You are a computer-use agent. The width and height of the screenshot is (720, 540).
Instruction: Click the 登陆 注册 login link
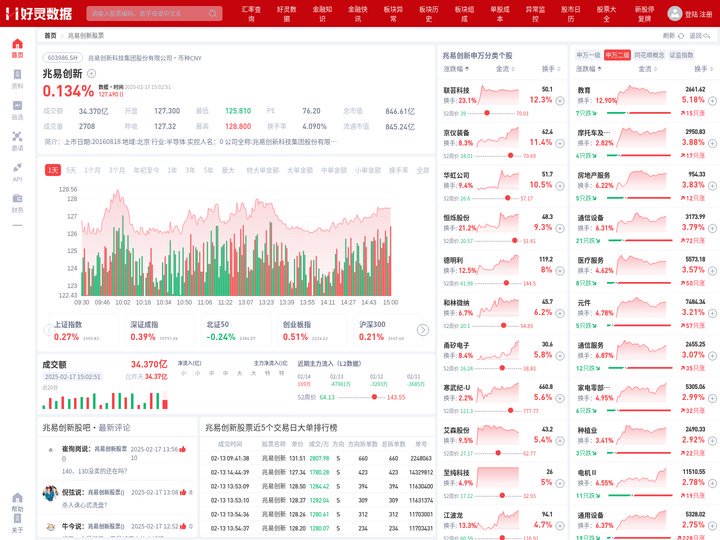click(x=698, y=14)
